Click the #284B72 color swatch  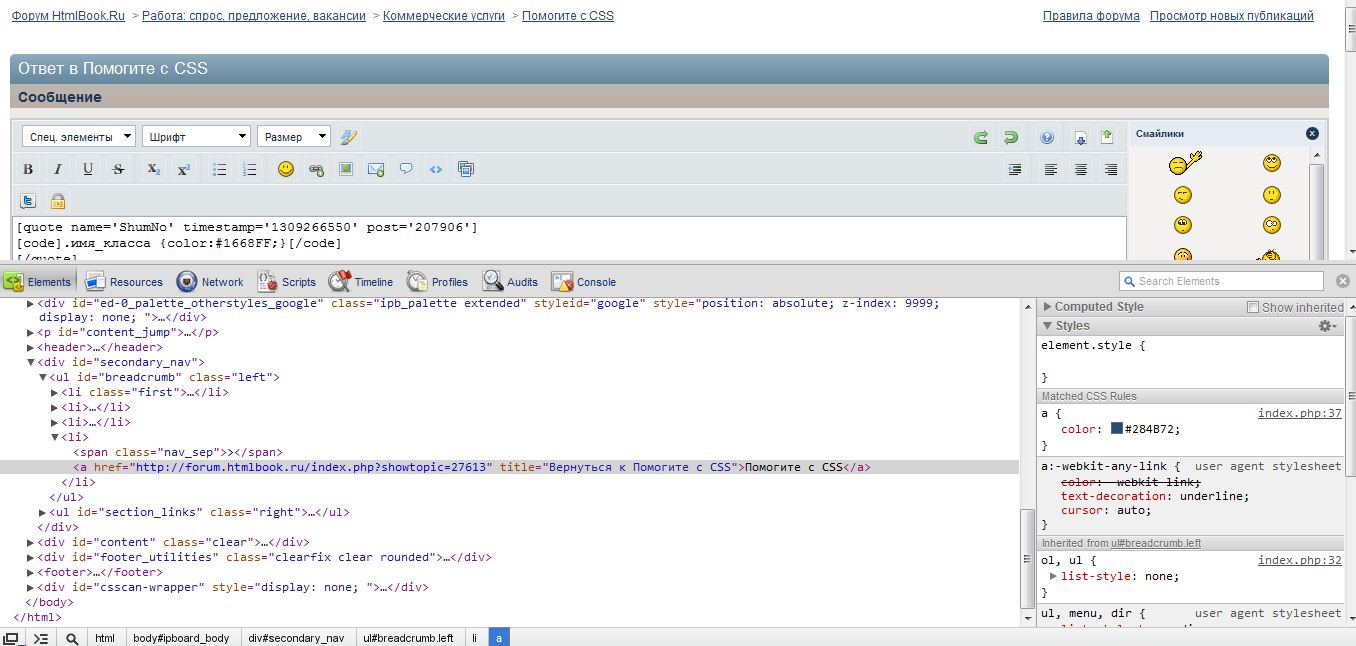tap(1117, 429)
